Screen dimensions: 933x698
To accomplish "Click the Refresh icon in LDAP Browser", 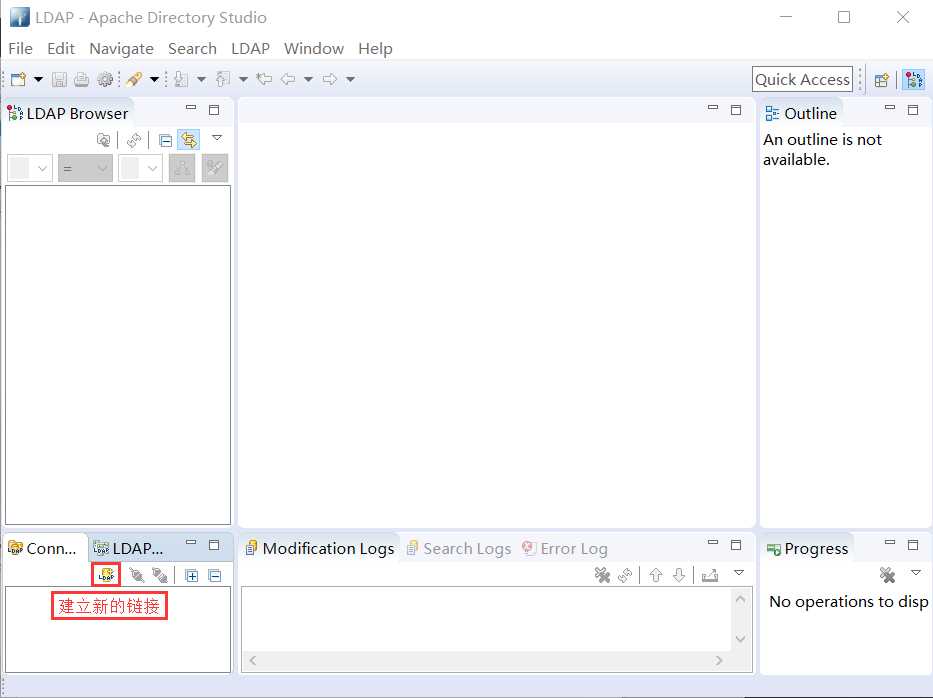I will [134, 140].
